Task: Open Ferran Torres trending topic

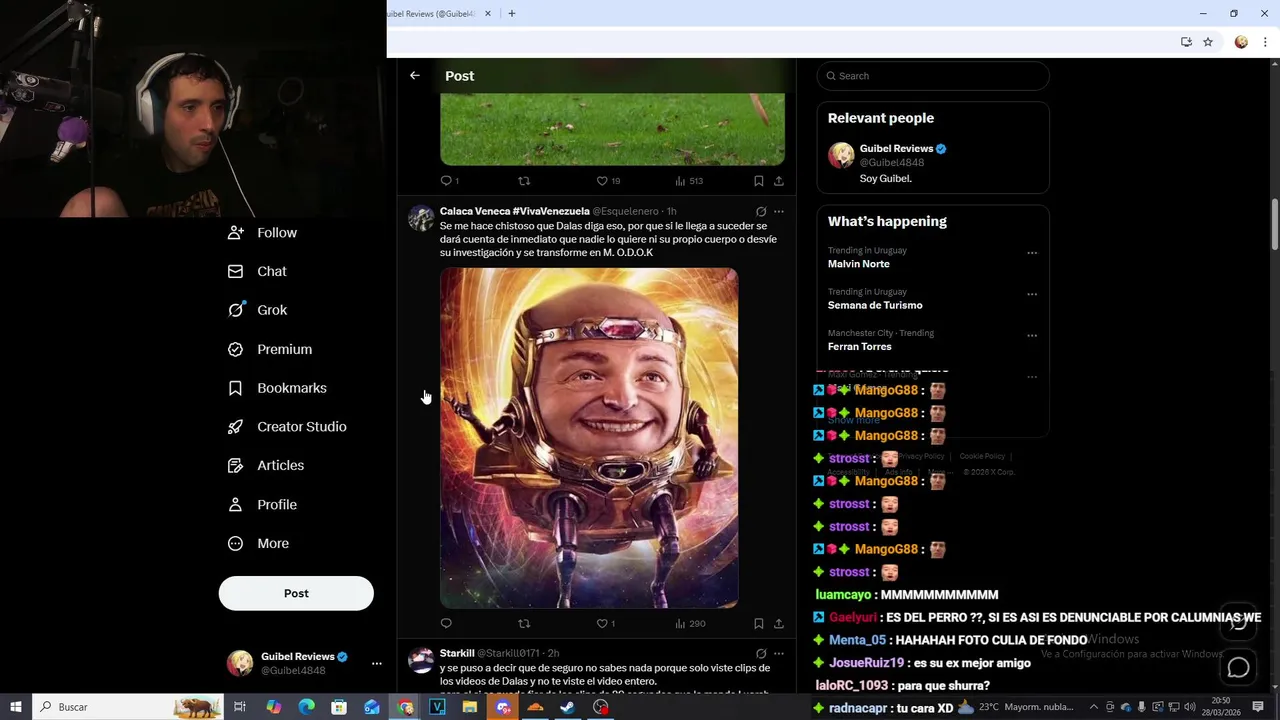Action: pos(859,346)
